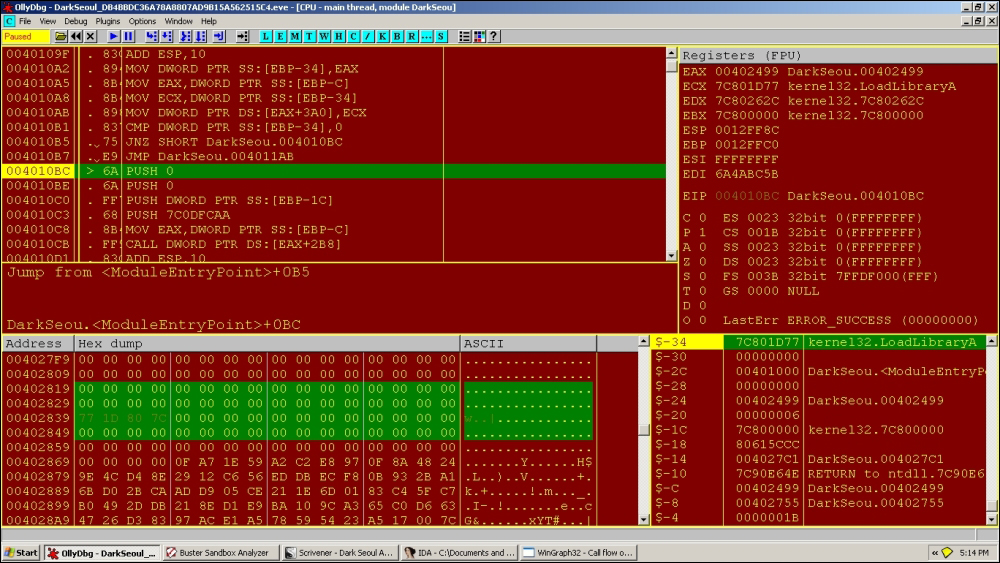Open Source window with S button

click(x=441, y=36)
